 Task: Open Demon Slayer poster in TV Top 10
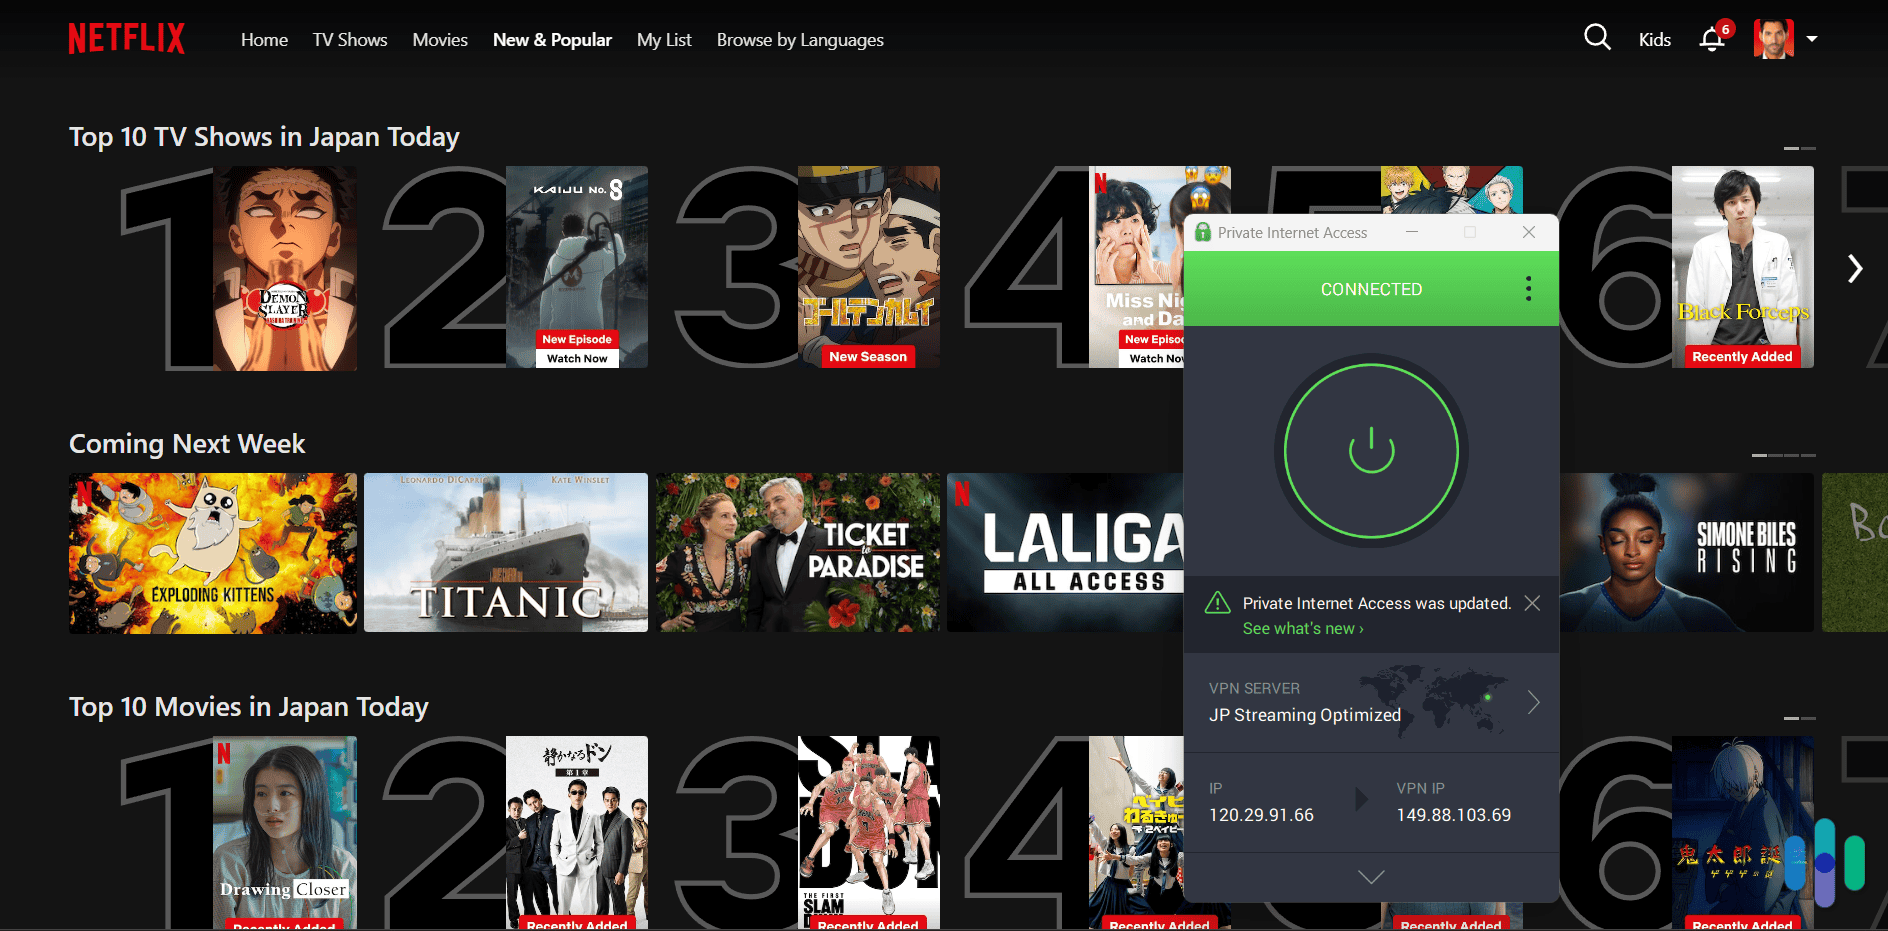point(285,268)
